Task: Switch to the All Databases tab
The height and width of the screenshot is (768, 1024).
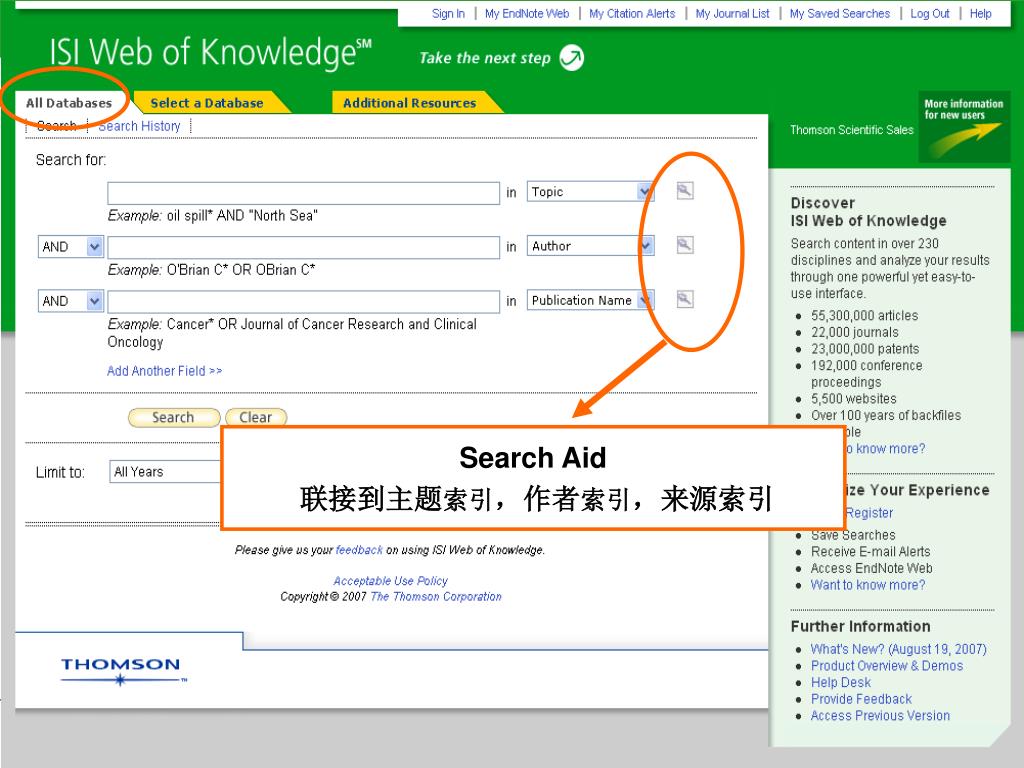Action: tap(69, 103)
